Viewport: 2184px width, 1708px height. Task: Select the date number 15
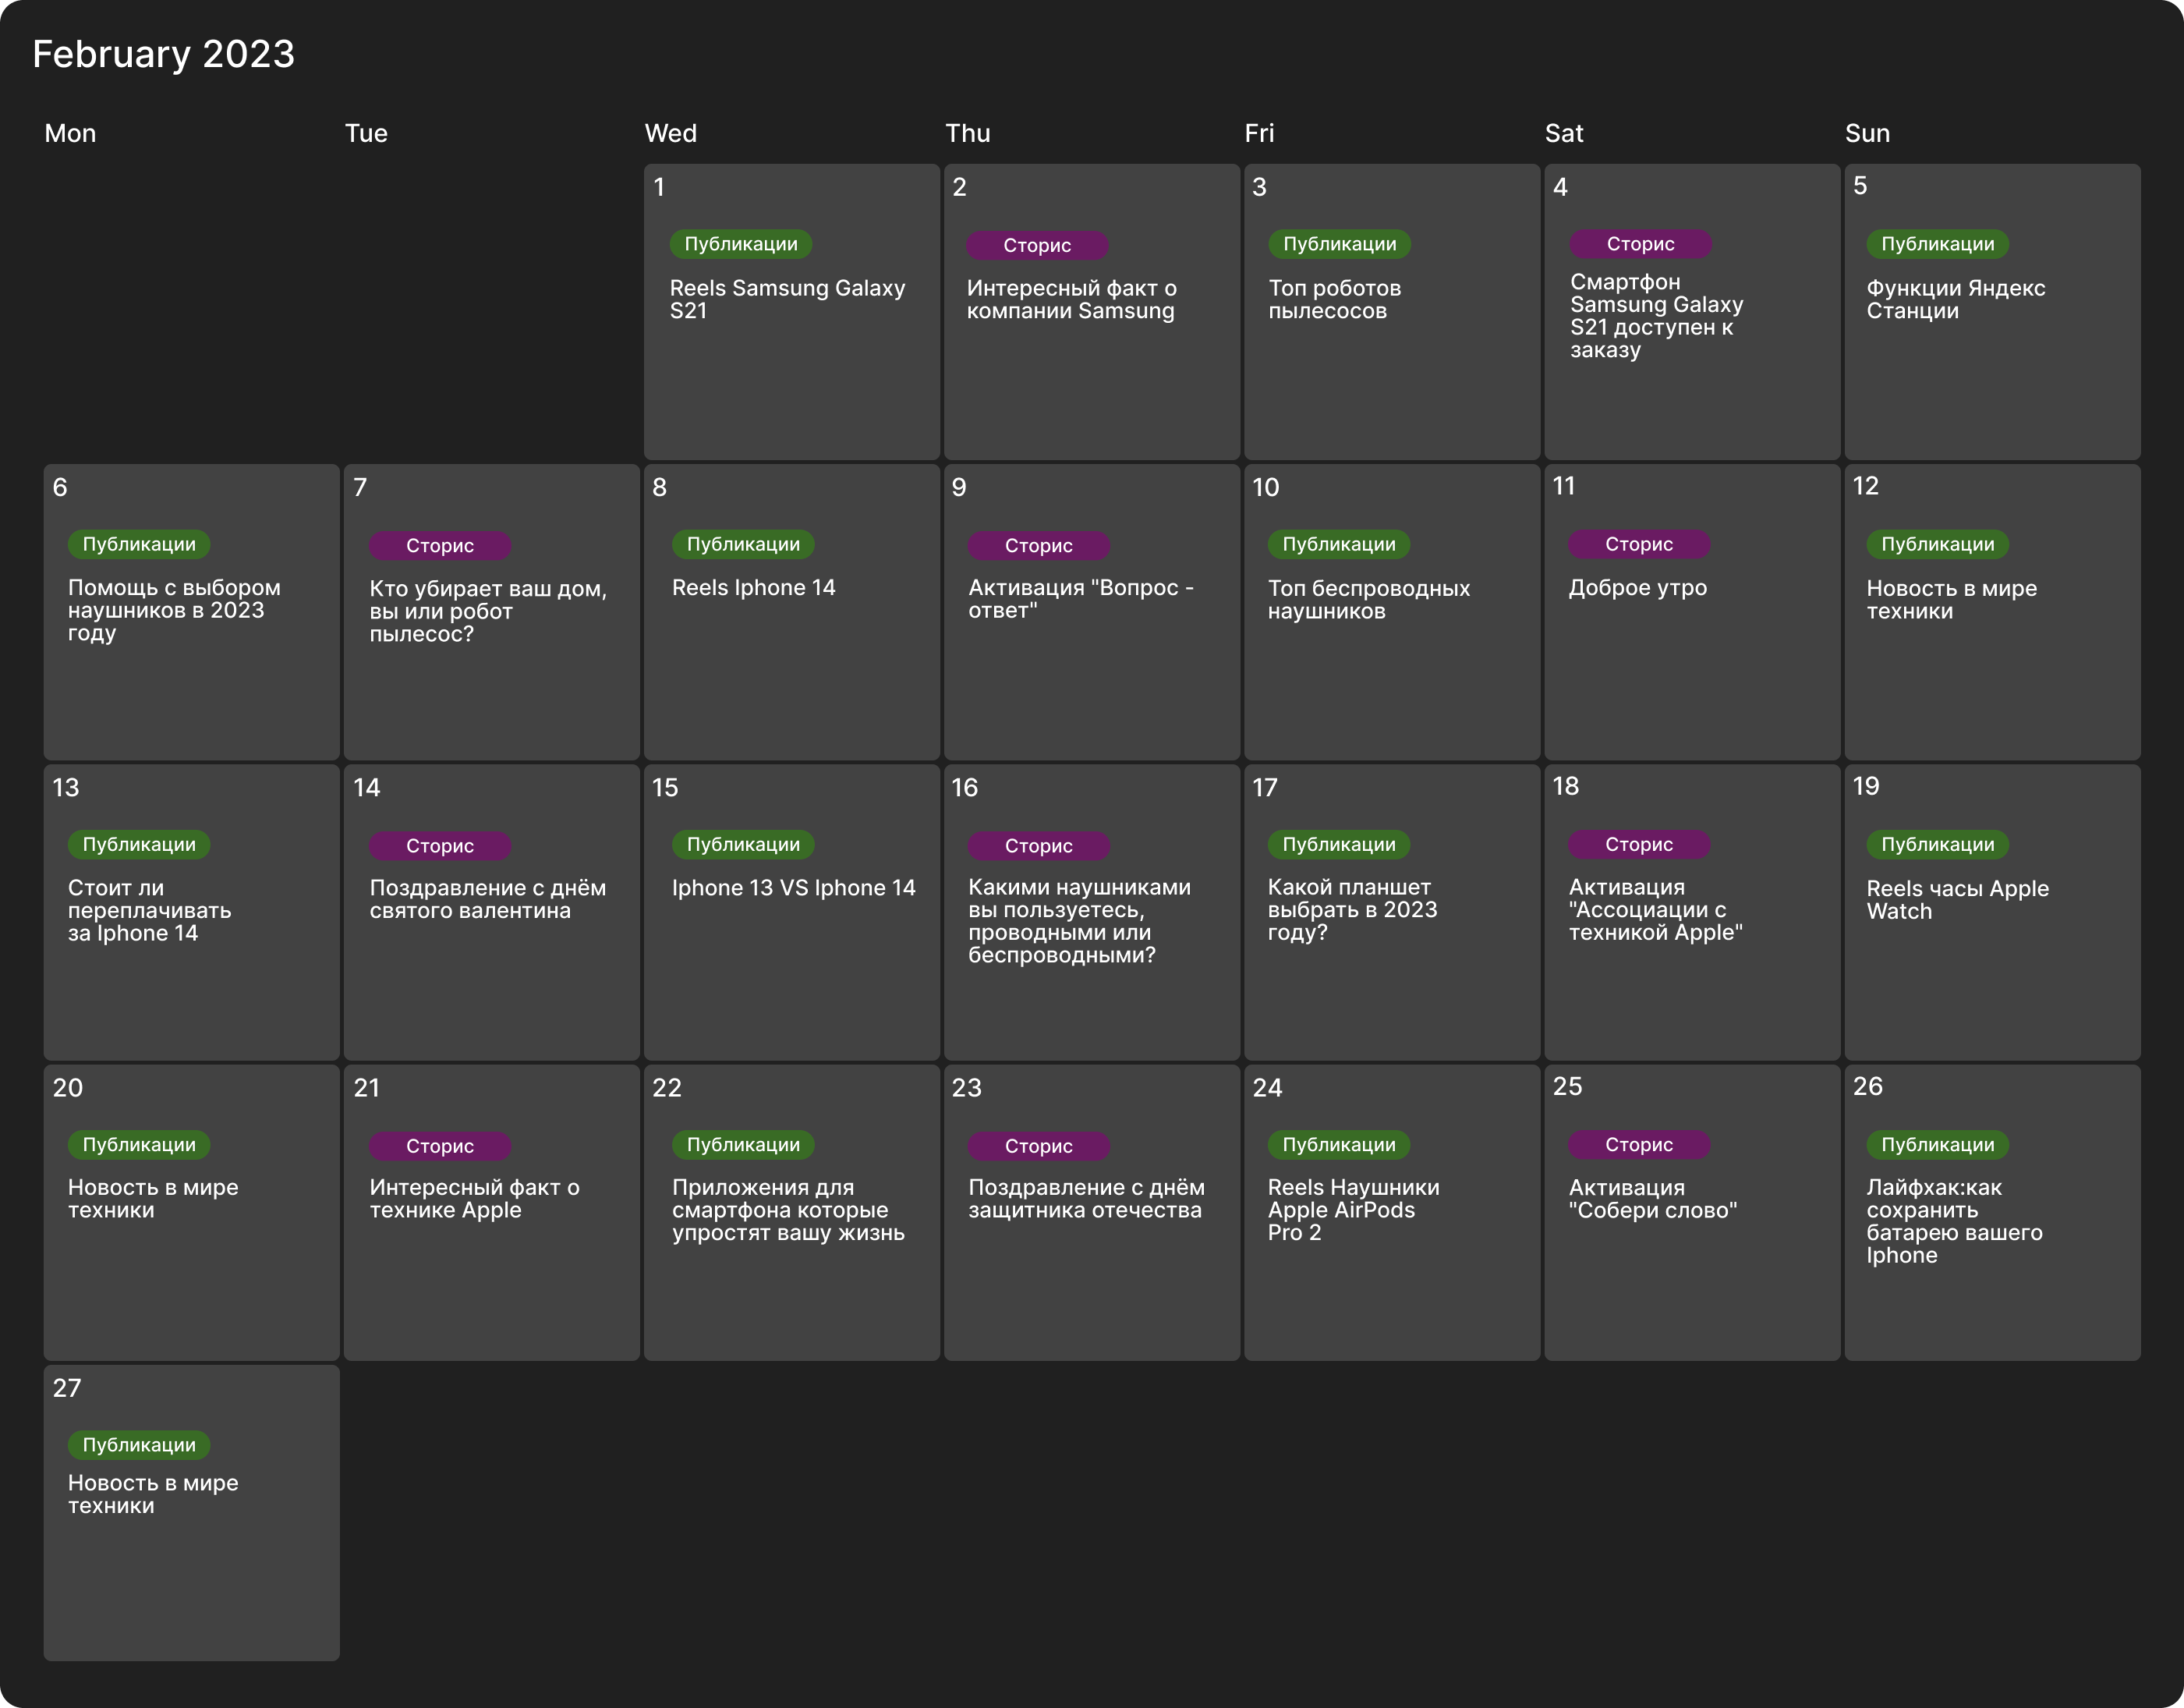click(x=665, y=788)
